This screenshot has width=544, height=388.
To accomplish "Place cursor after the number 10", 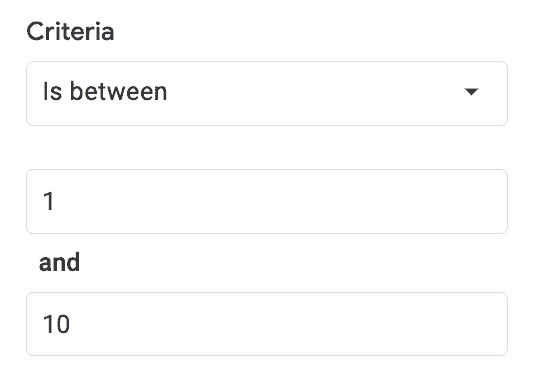I will (x=71, y=324).
